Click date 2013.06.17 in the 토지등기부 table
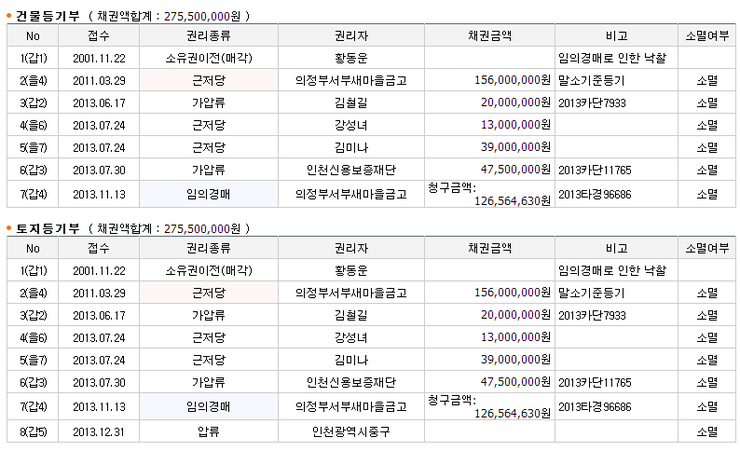This screenshot has height=465, width=740. coord(99,315)
